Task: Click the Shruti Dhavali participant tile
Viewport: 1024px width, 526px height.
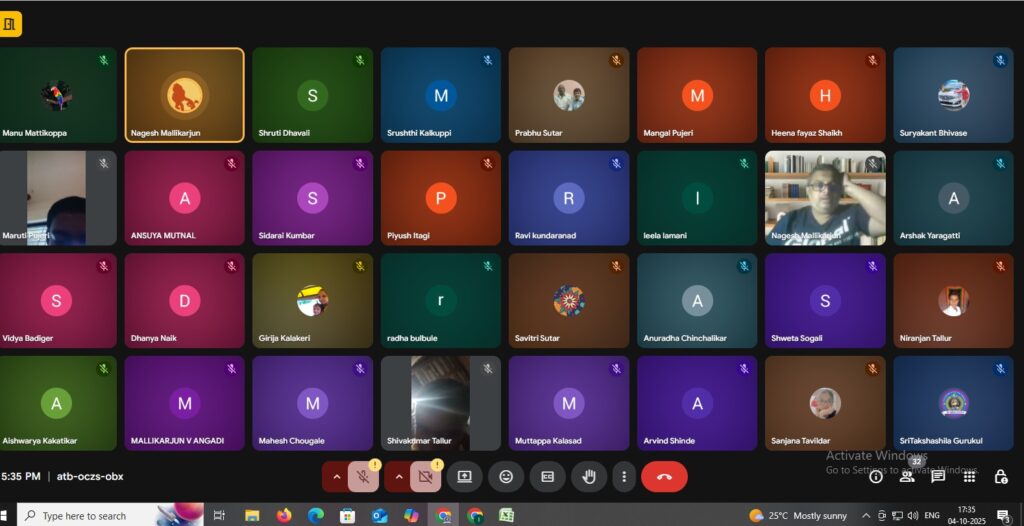Action: point(312,95)
